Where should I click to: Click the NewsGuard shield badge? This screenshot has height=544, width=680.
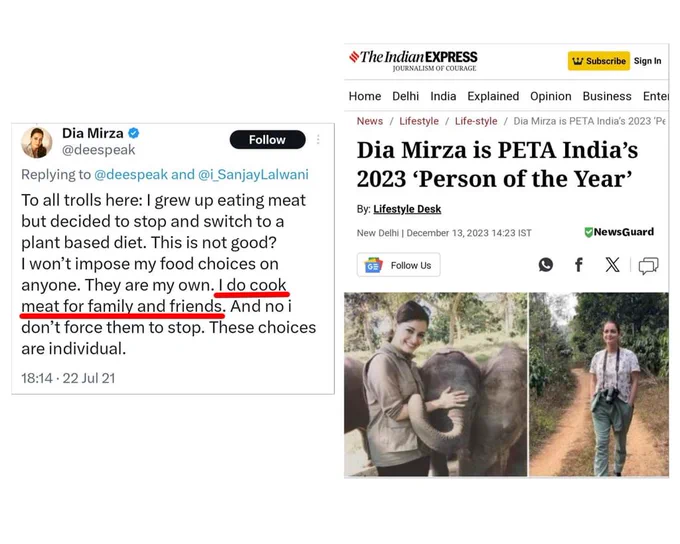coord(619,232)
